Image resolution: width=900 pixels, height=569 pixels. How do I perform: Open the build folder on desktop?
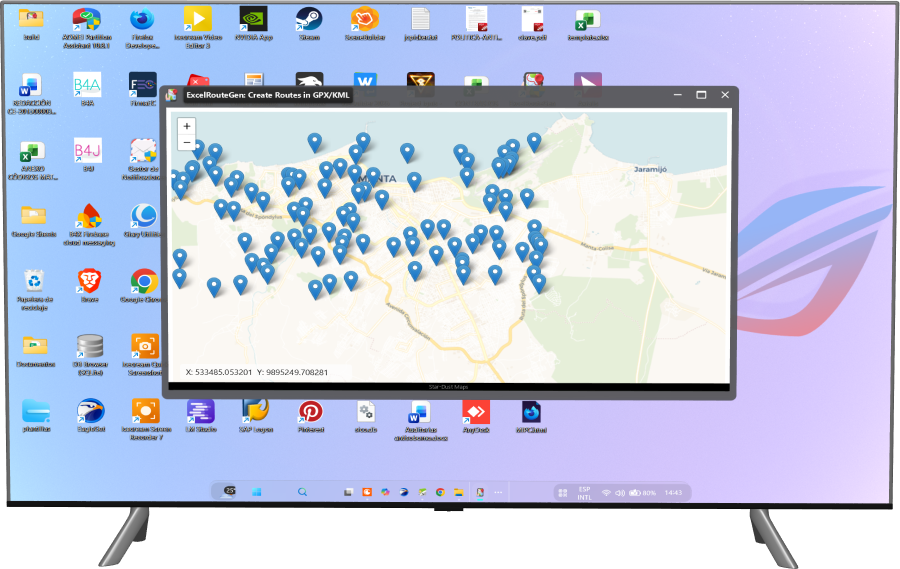[x=31, y=24]
